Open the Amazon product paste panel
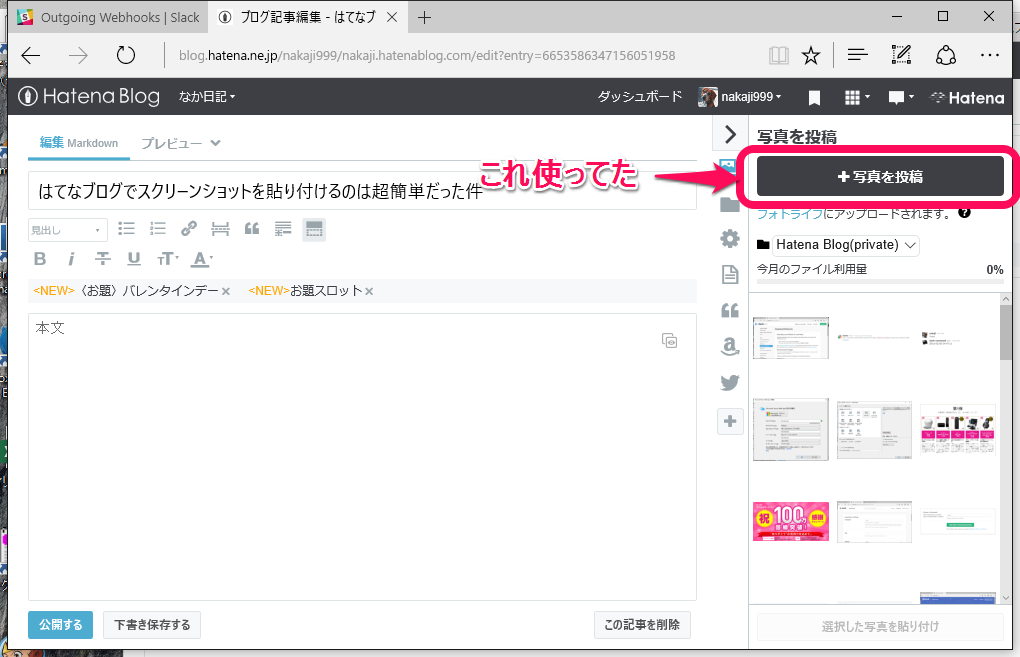The height and width of the screenshot is (657, 1020). [x=729, y=346]
